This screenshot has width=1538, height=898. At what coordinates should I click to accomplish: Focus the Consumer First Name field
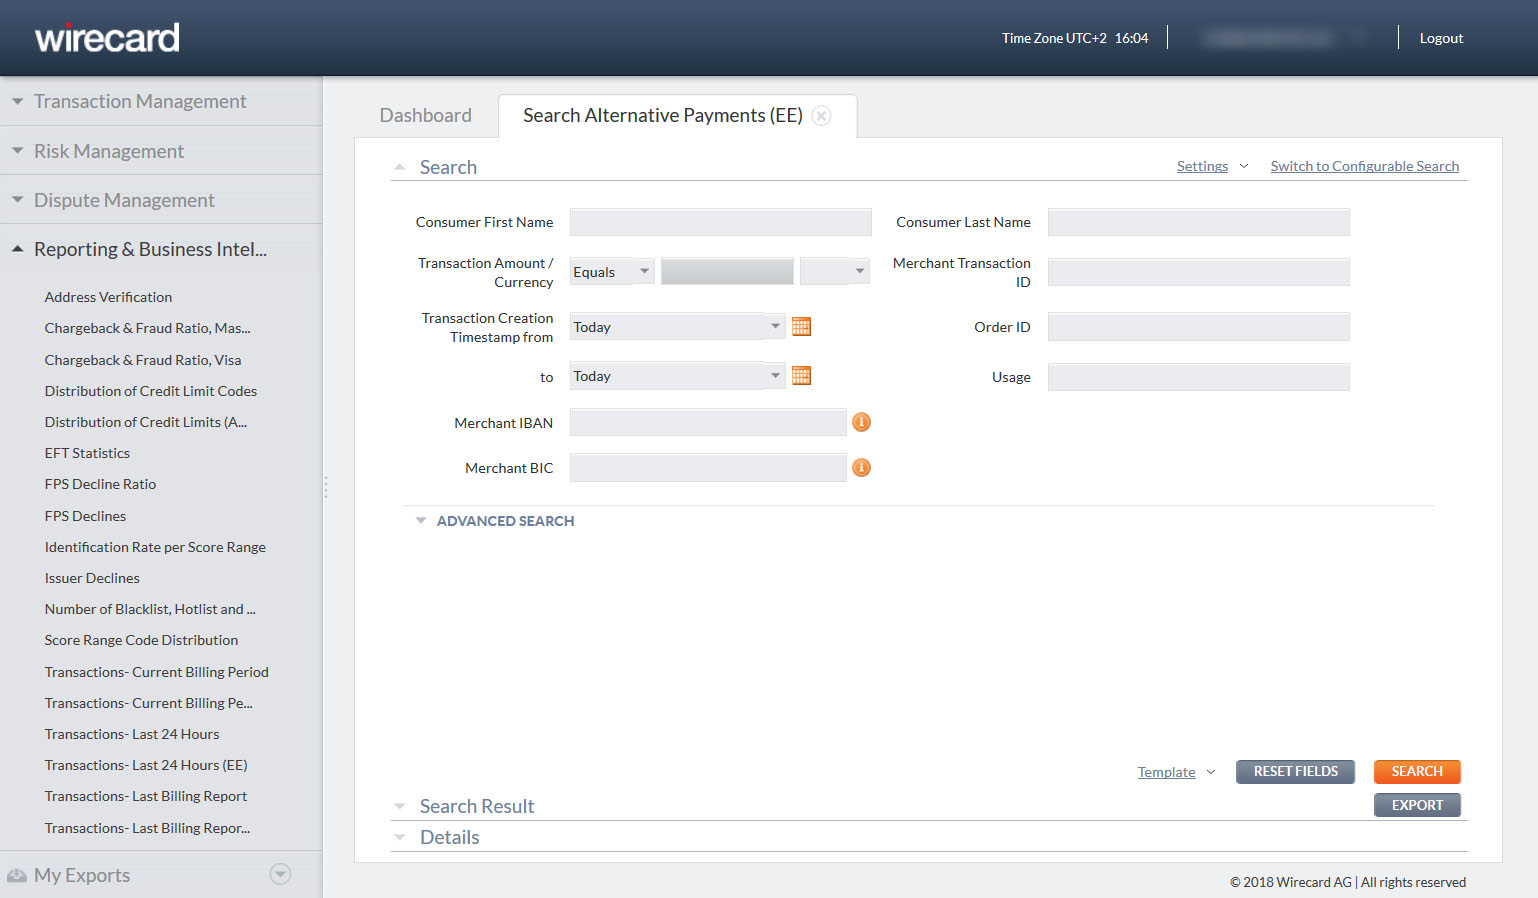pos(721,222)
